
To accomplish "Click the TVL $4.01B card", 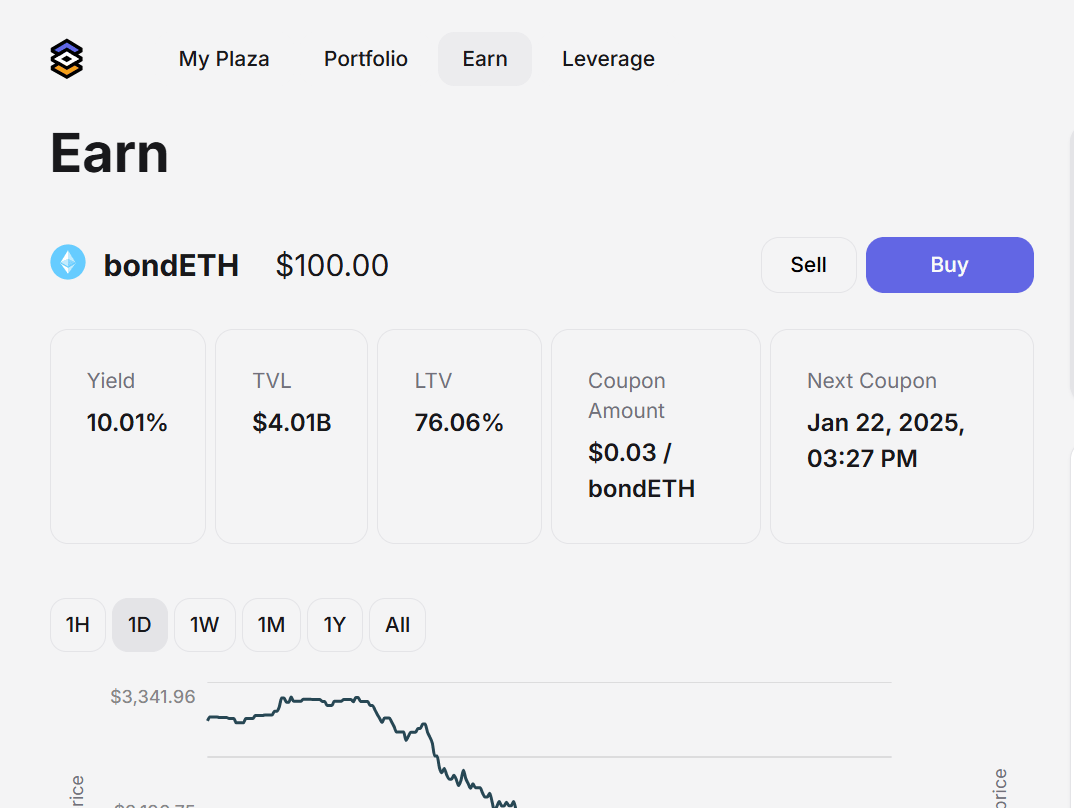I will click(291, 436).
